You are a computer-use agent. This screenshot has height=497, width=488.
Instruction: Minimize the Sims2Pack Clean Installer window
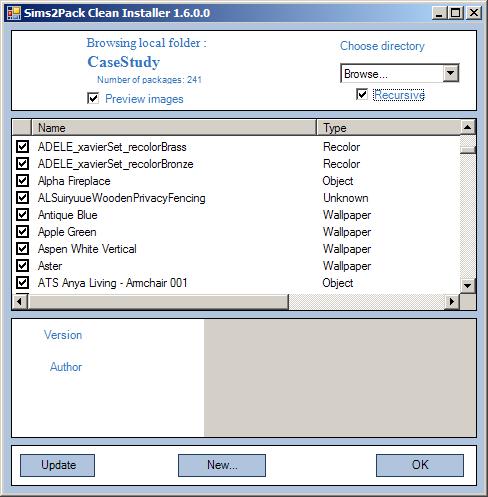coord(440,13)
